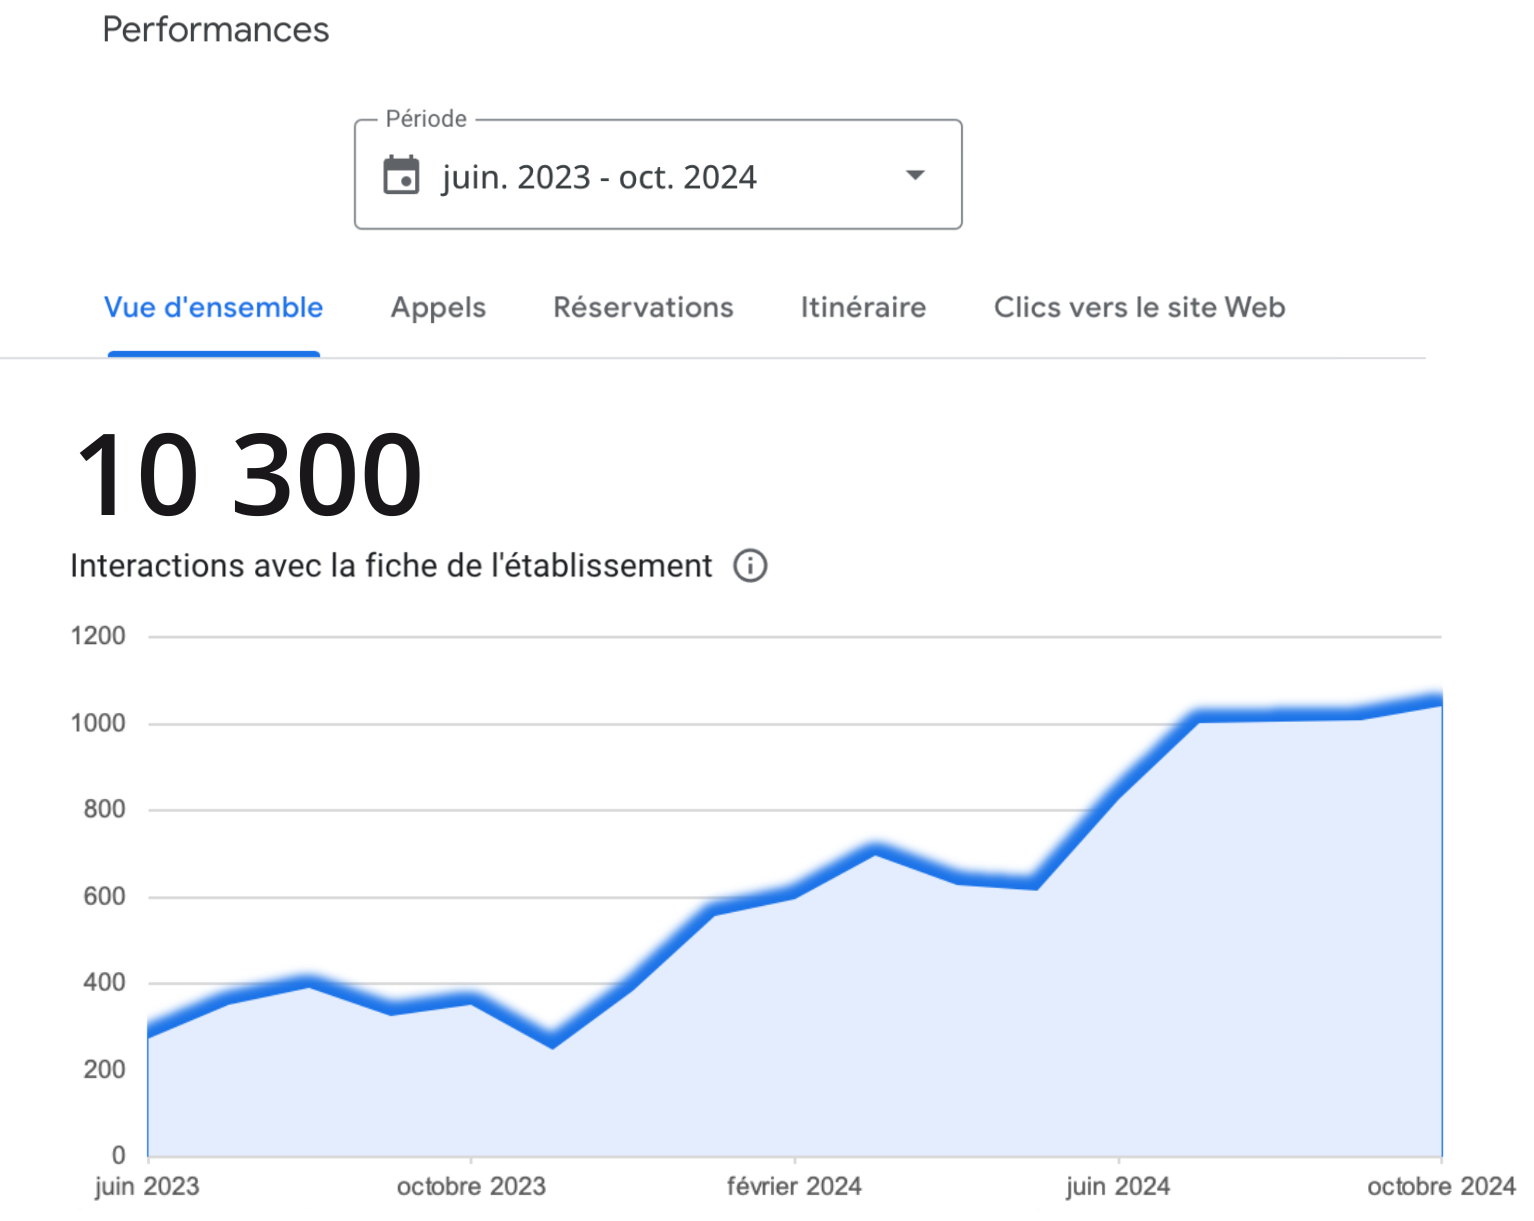The height and width of the screenshot is (1221, 1534).
Task: Open the Réservations tab
Action: (x=643, y=308)
